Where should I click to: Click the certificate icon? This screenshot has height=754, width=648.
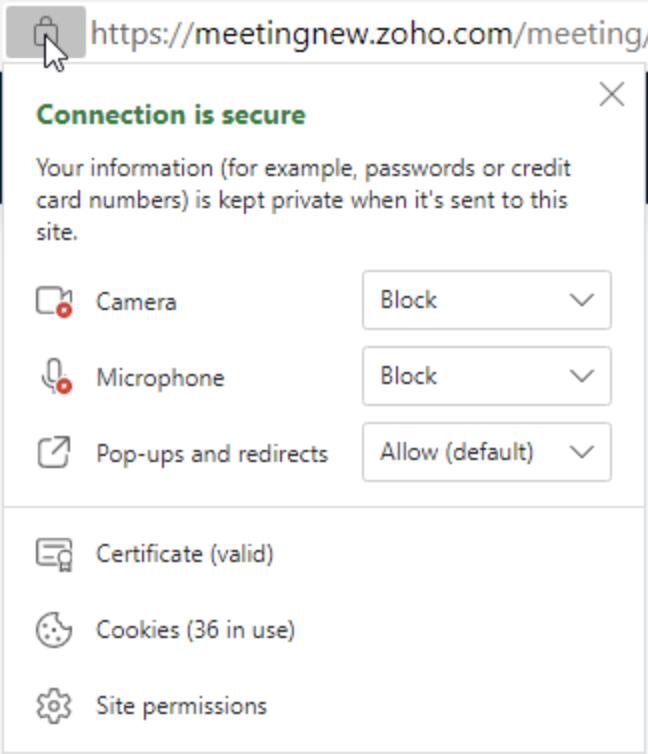(54, 553)
